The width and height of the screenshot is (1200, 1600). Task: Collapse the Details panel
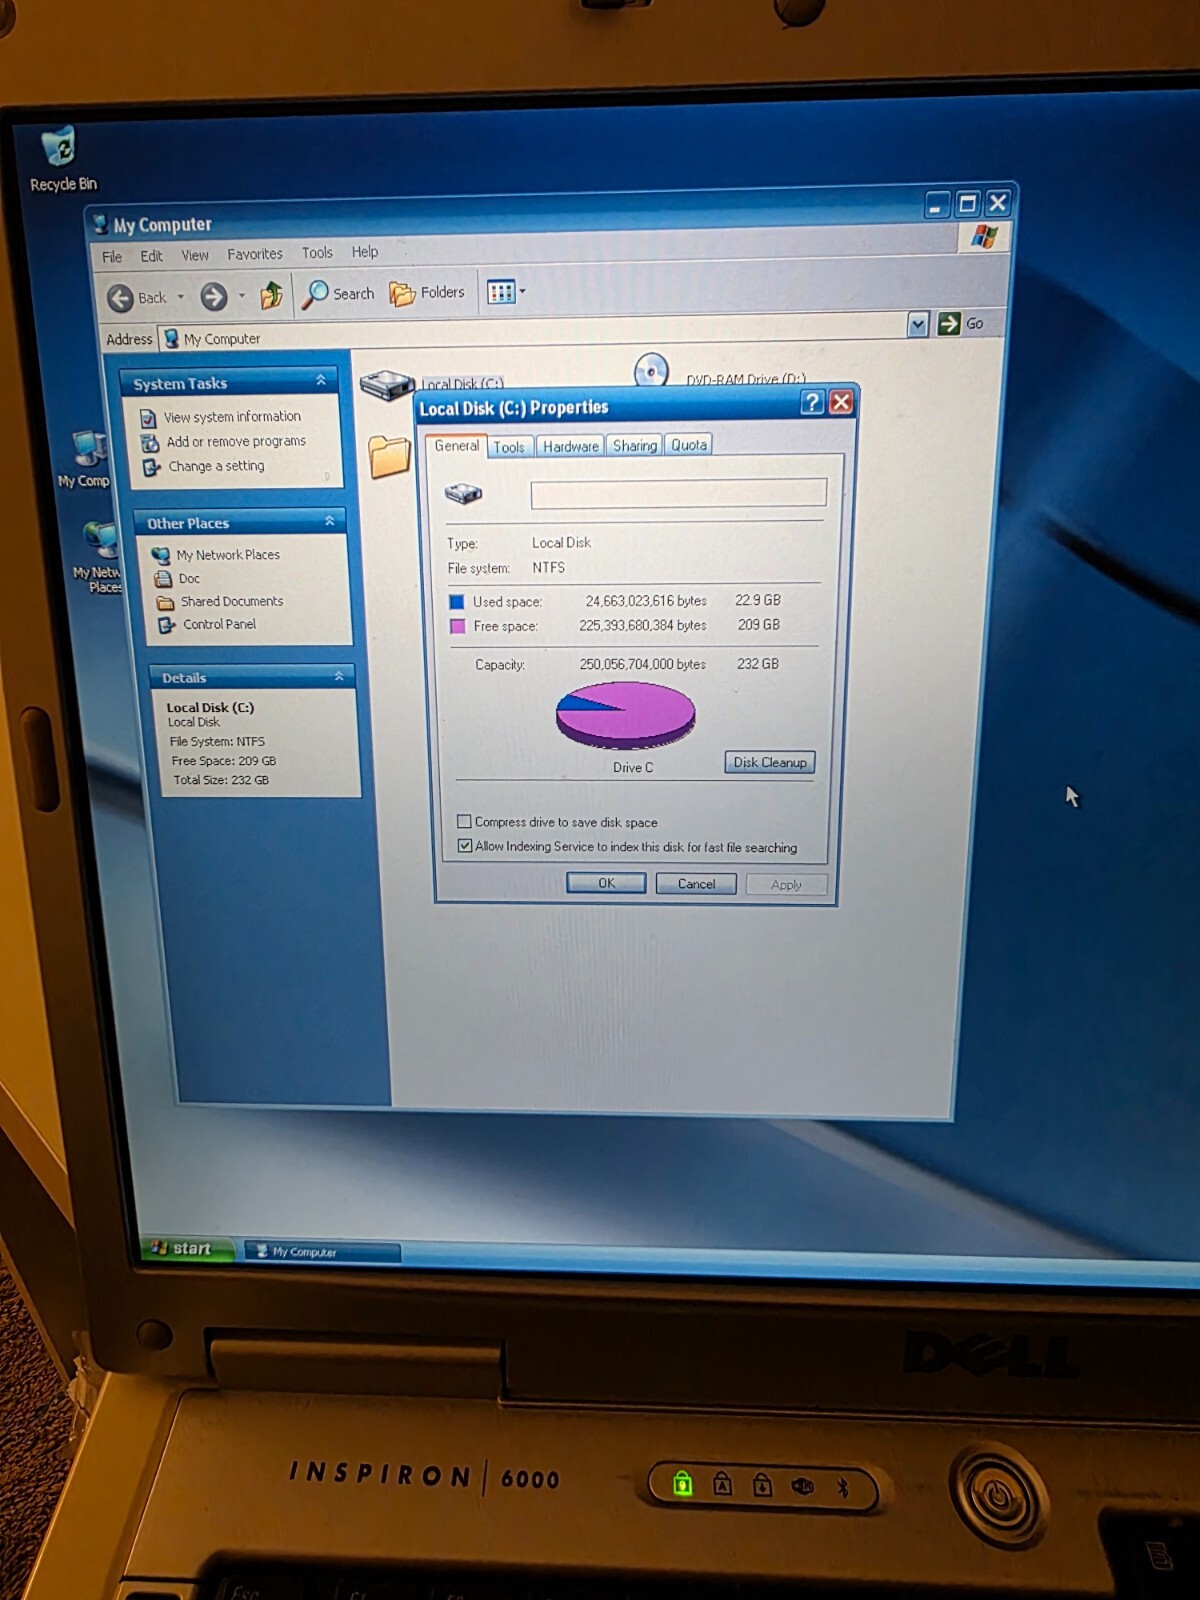(339, 676)
